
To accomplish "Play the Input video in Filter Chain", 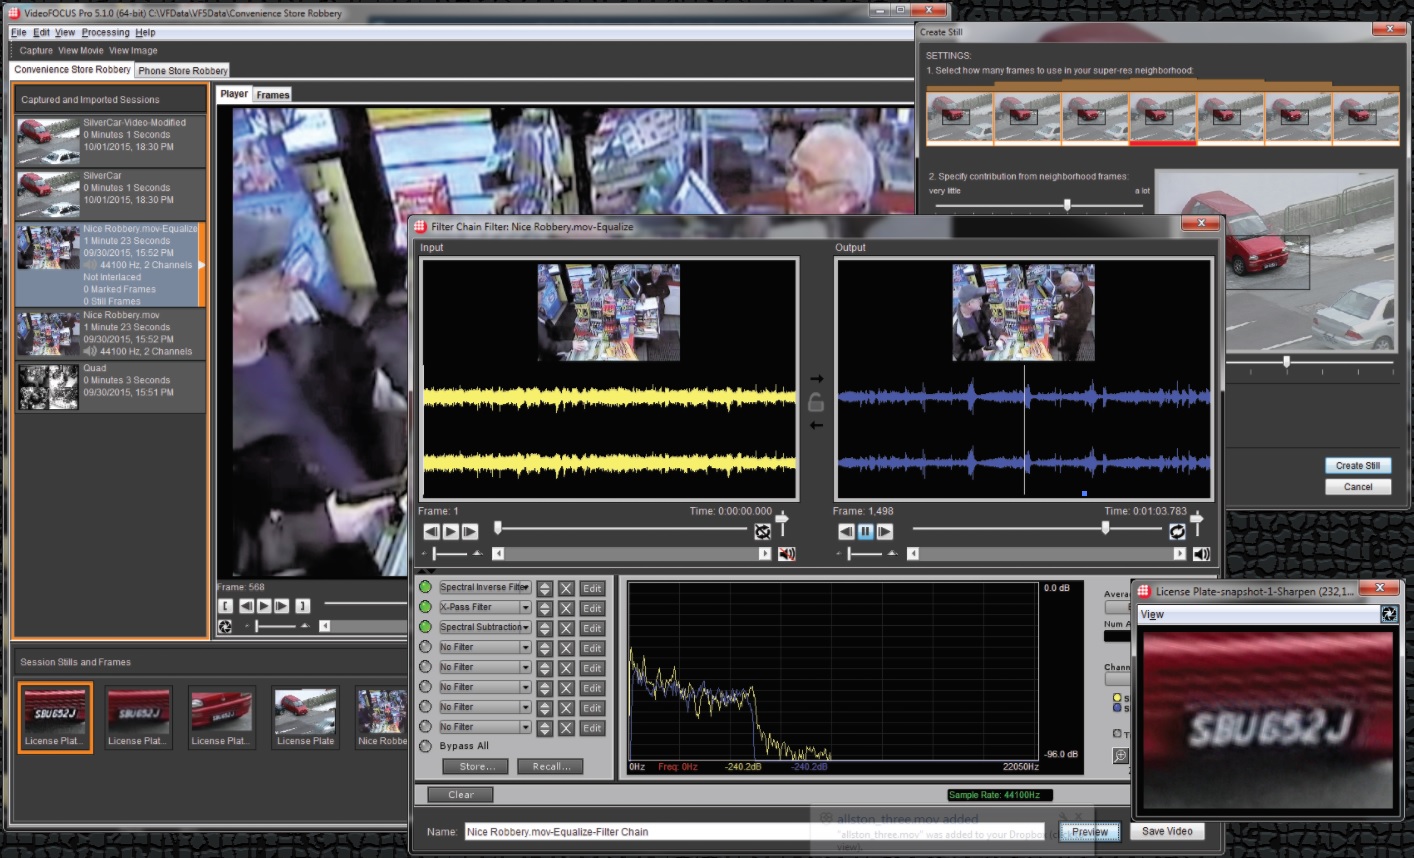I will point(451,532).
